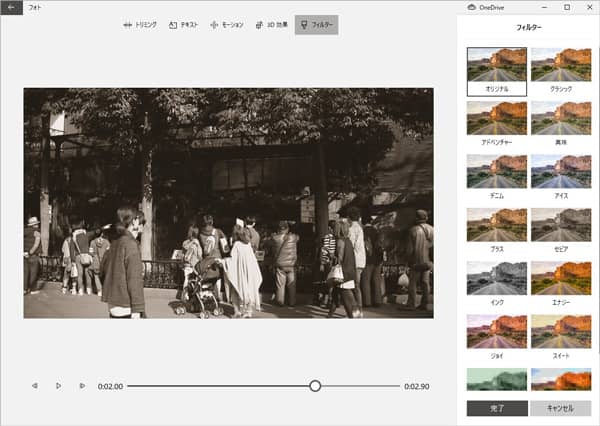Click the キャンセル (Cancel) button

pos(560,408)
